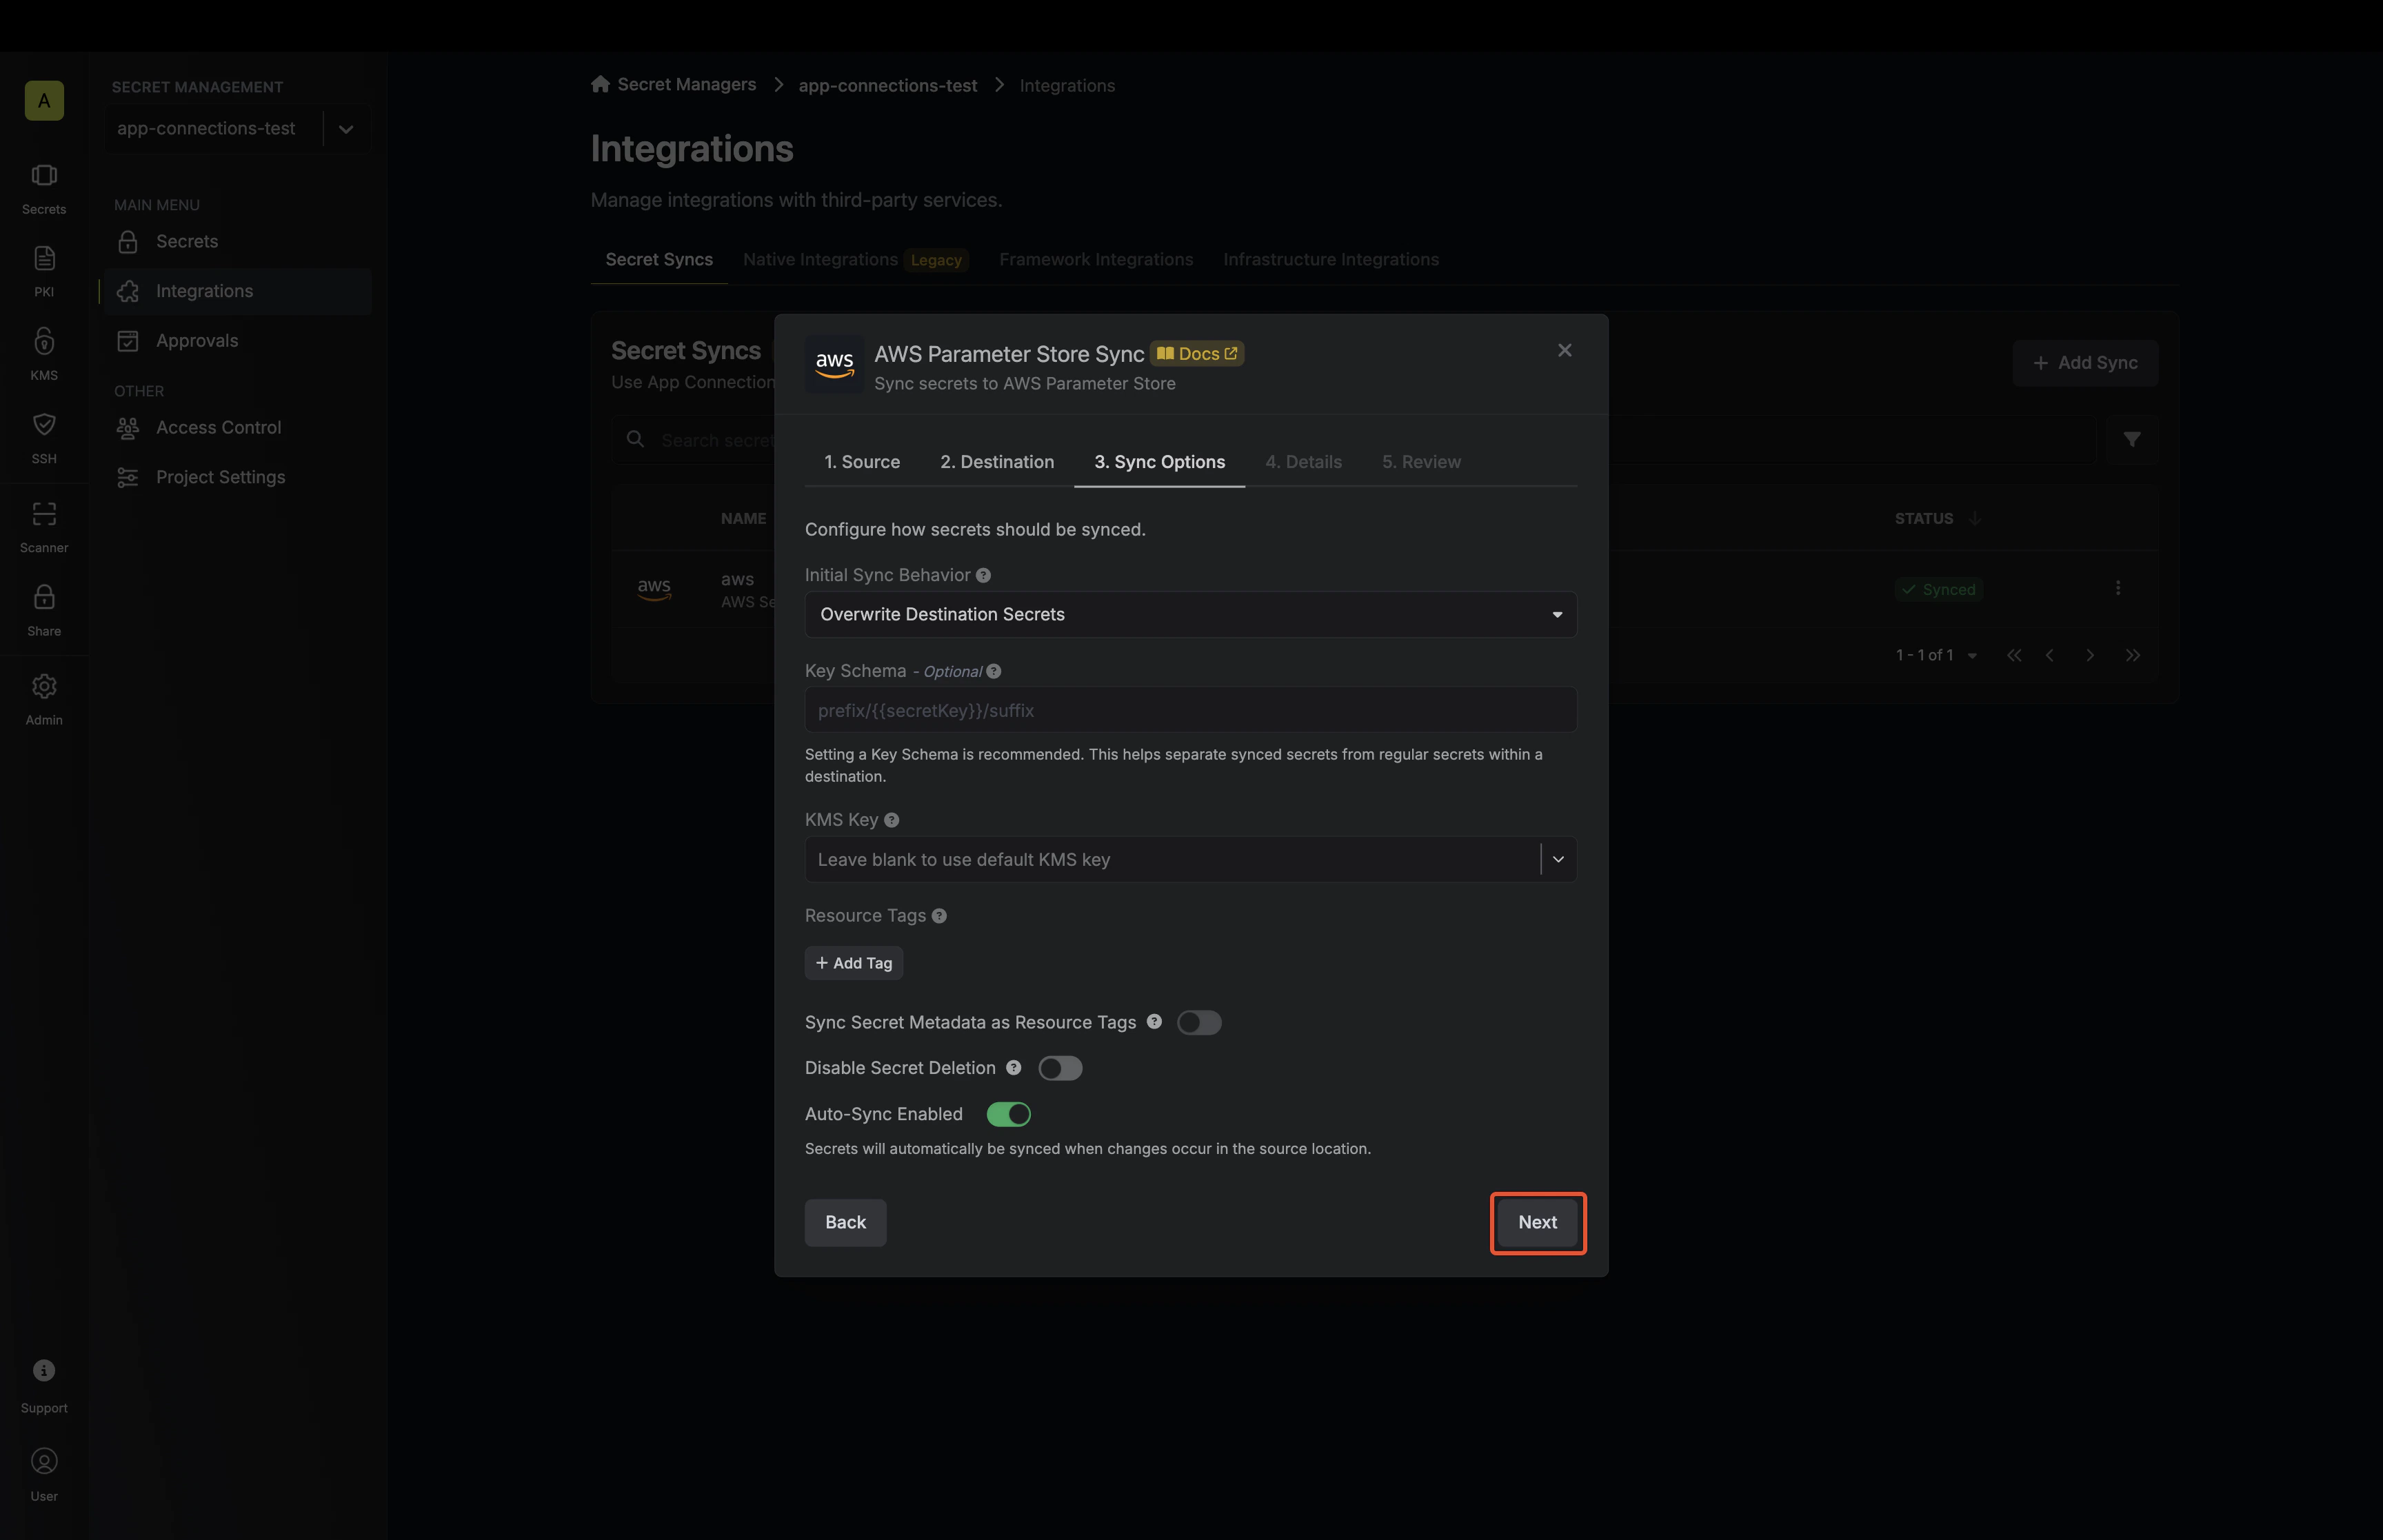Click the Key Schema input field

[x=1190, y=710]
